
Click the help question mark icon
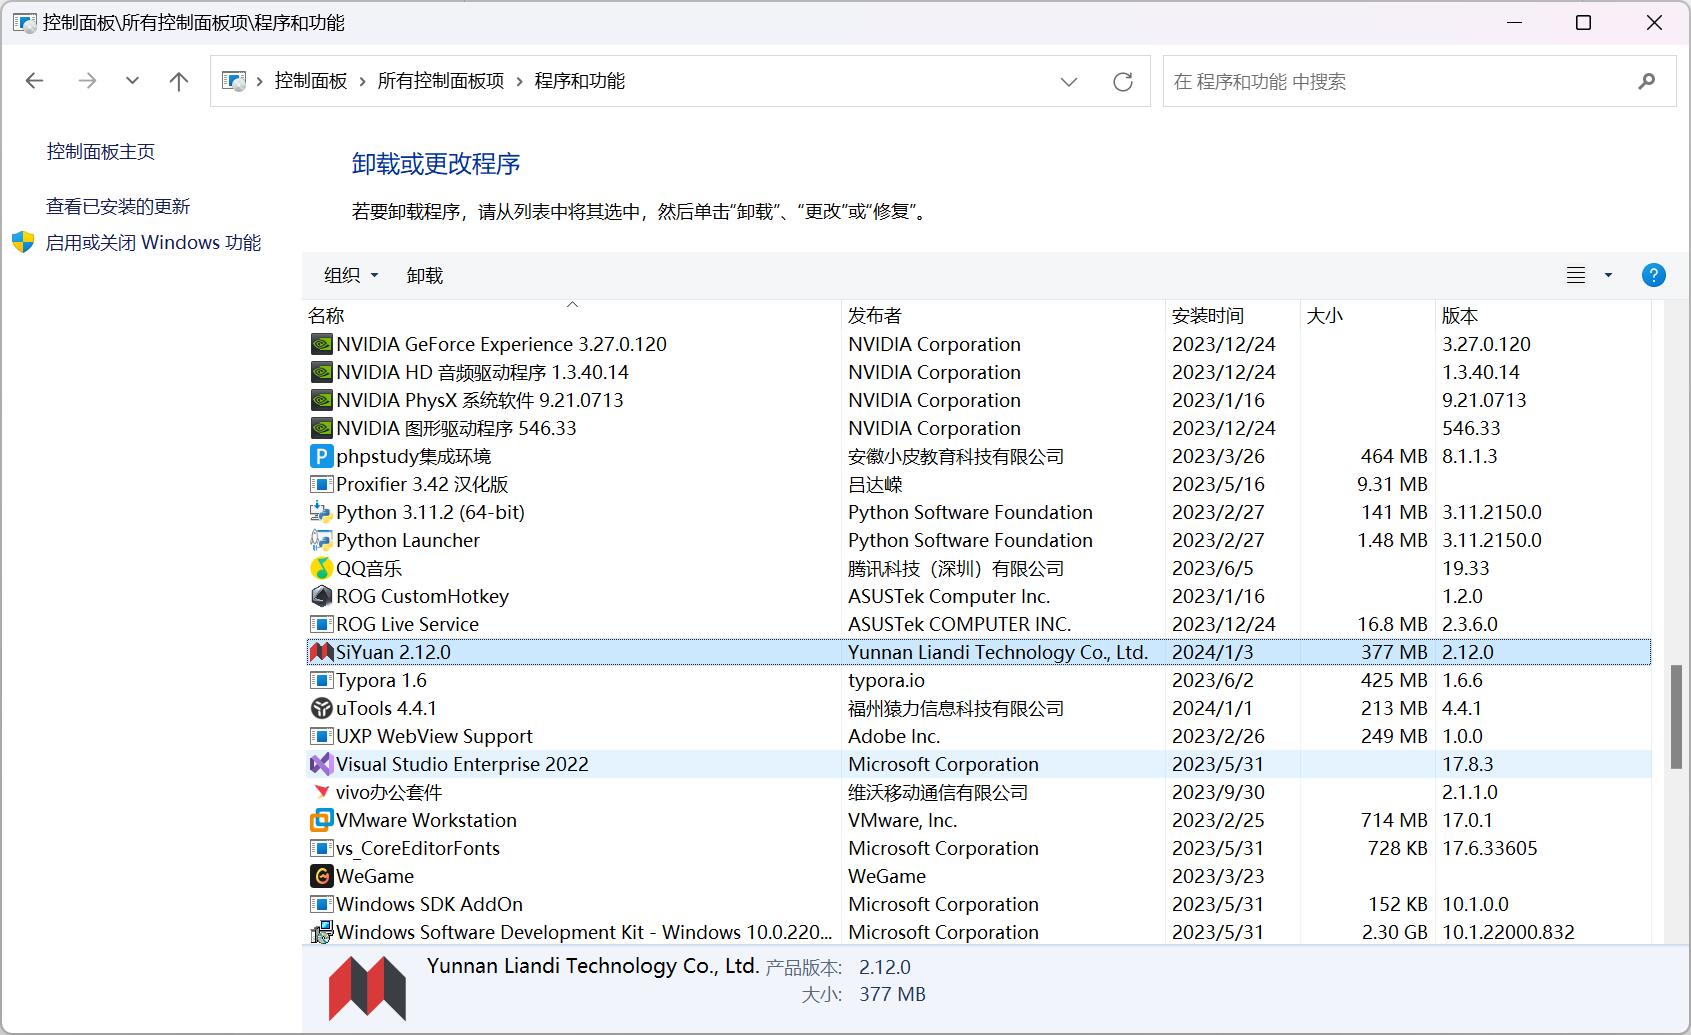[x=1653, y=275]
